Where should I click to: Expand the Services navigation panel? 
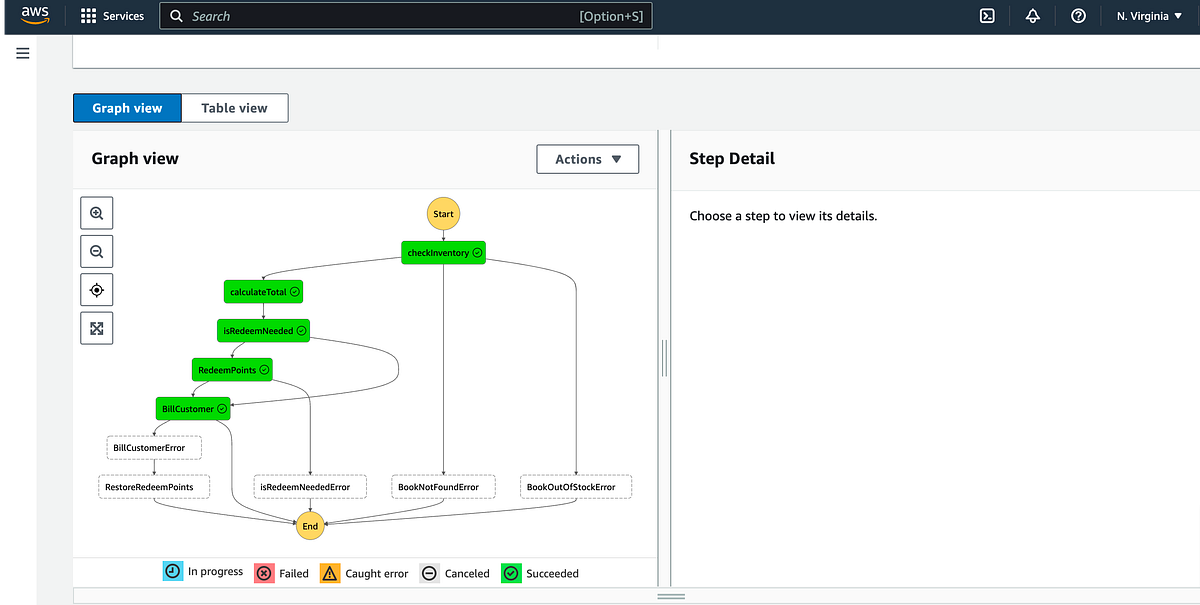coord(112,15)
